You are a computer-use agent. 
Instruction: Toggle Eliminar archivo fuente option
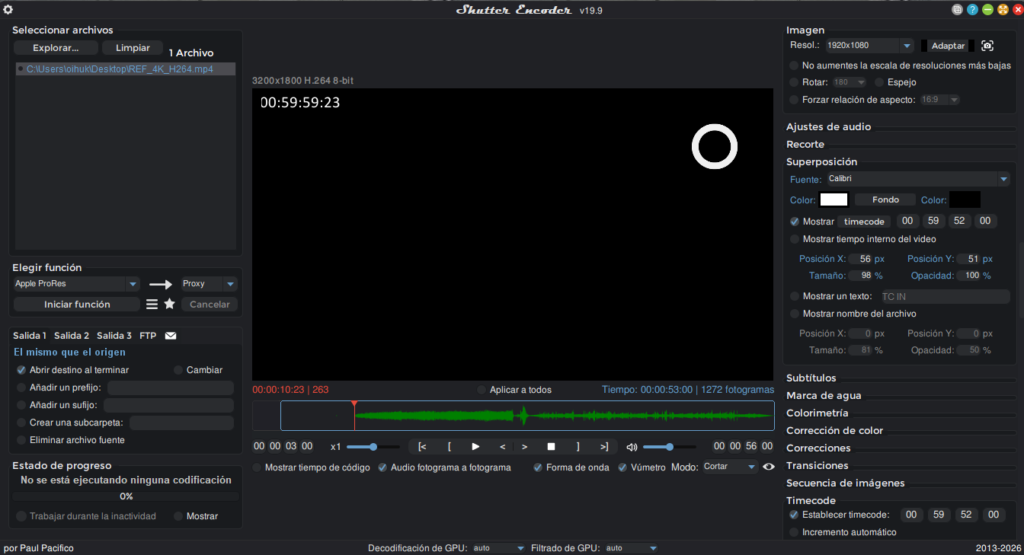pyautogui.click(x=22, y=440)
